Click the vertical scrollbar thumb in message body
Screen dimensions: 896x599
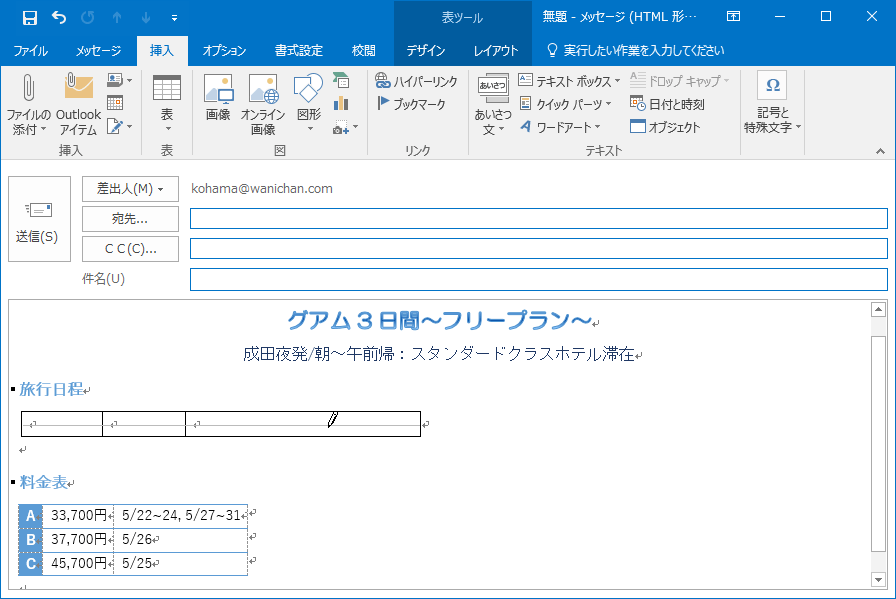tap(878, 444)
